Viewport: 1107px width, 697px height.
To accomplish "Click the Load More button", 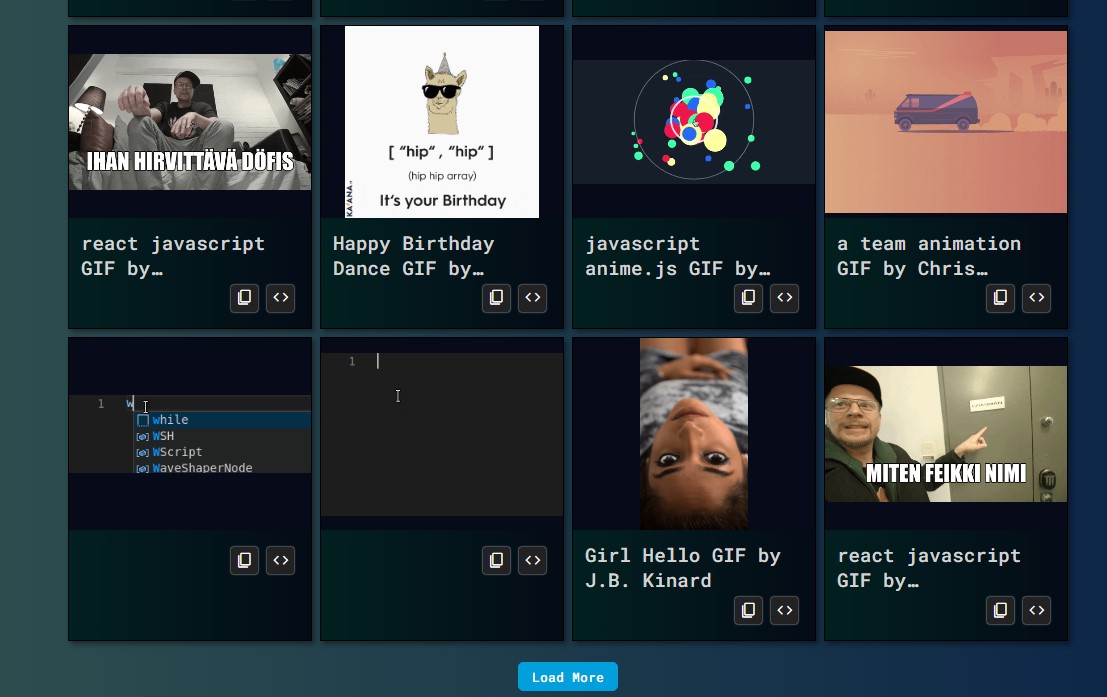I will point(567,677).
